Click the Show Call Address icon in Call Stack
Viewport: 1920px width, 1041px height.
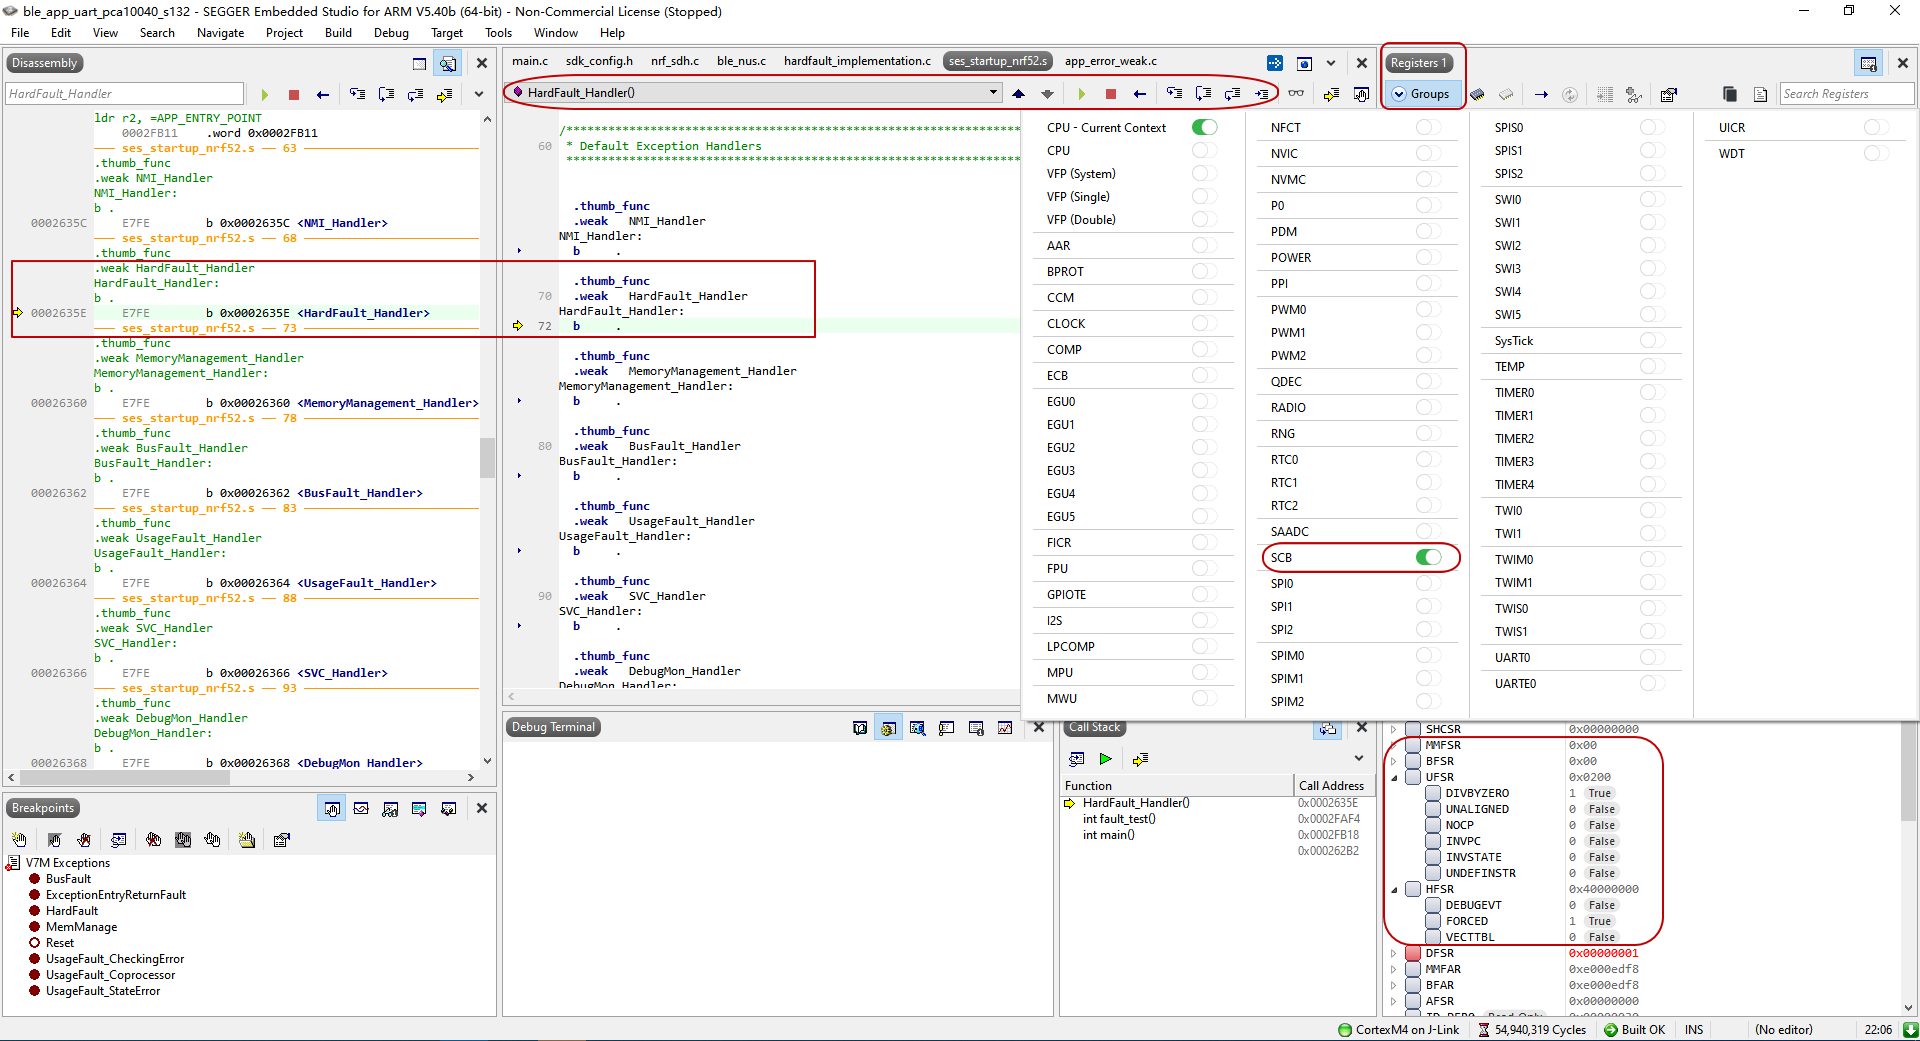pyautogui.click(x=1077, y=758)
